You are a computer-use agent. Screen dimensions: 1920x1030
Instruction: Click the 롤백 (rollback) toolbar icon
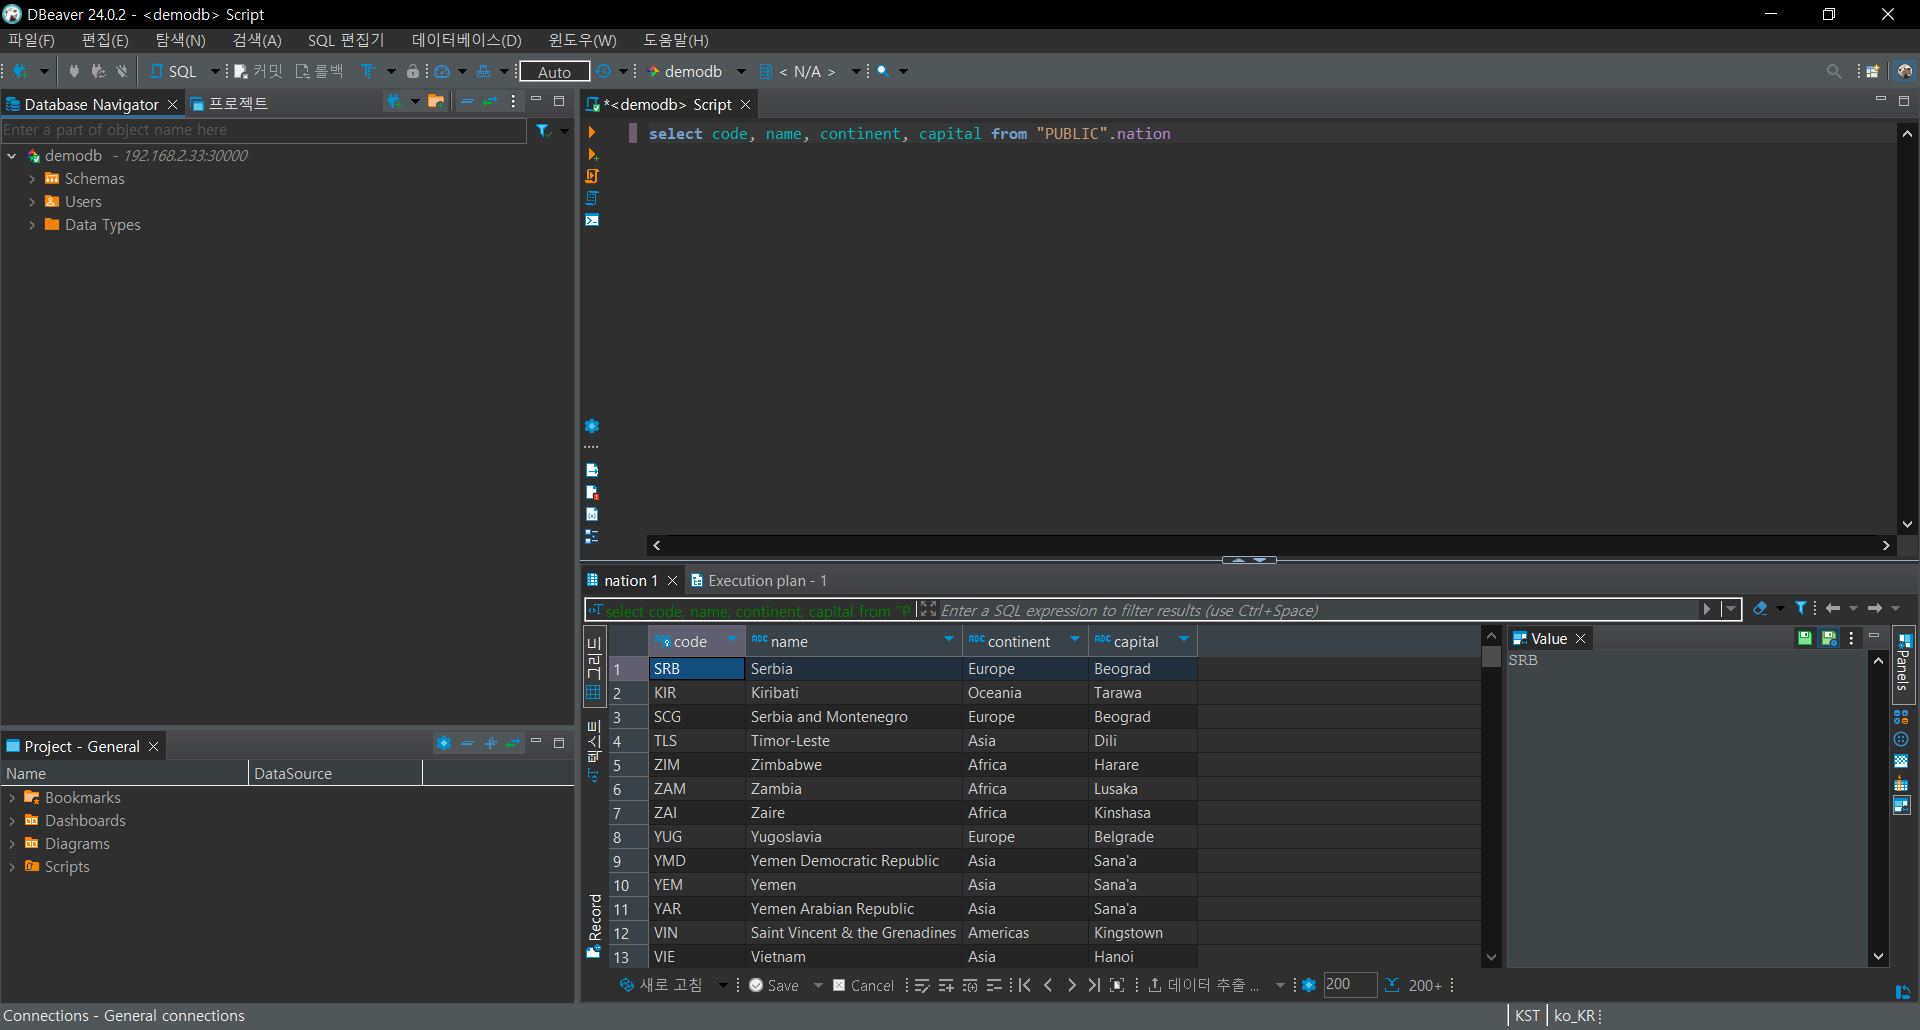(x=316, y=71)
